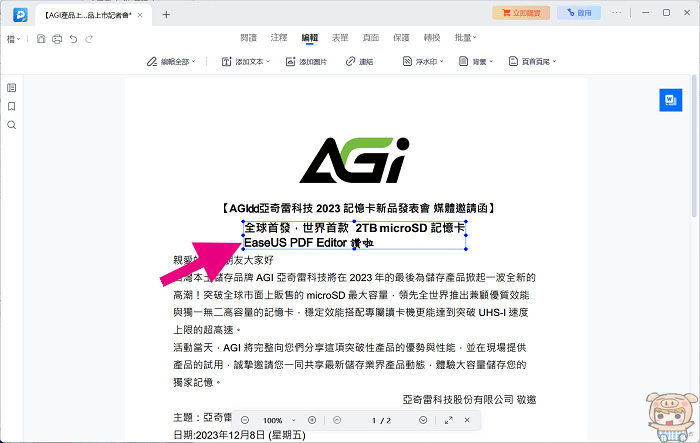The width and height of the screenshot is (700, 443).
Task: Switch to the 頁面 page tab
Action: click(371, 38)
